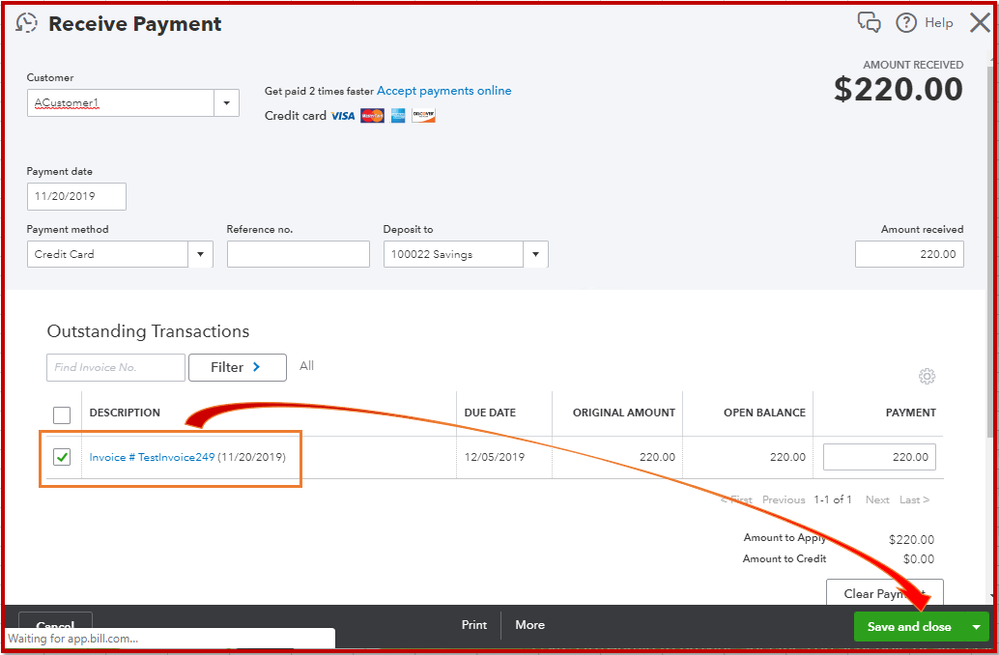The image size is (999, 655).
Task: Open the table settings gear icon
Action: point(927,376)
